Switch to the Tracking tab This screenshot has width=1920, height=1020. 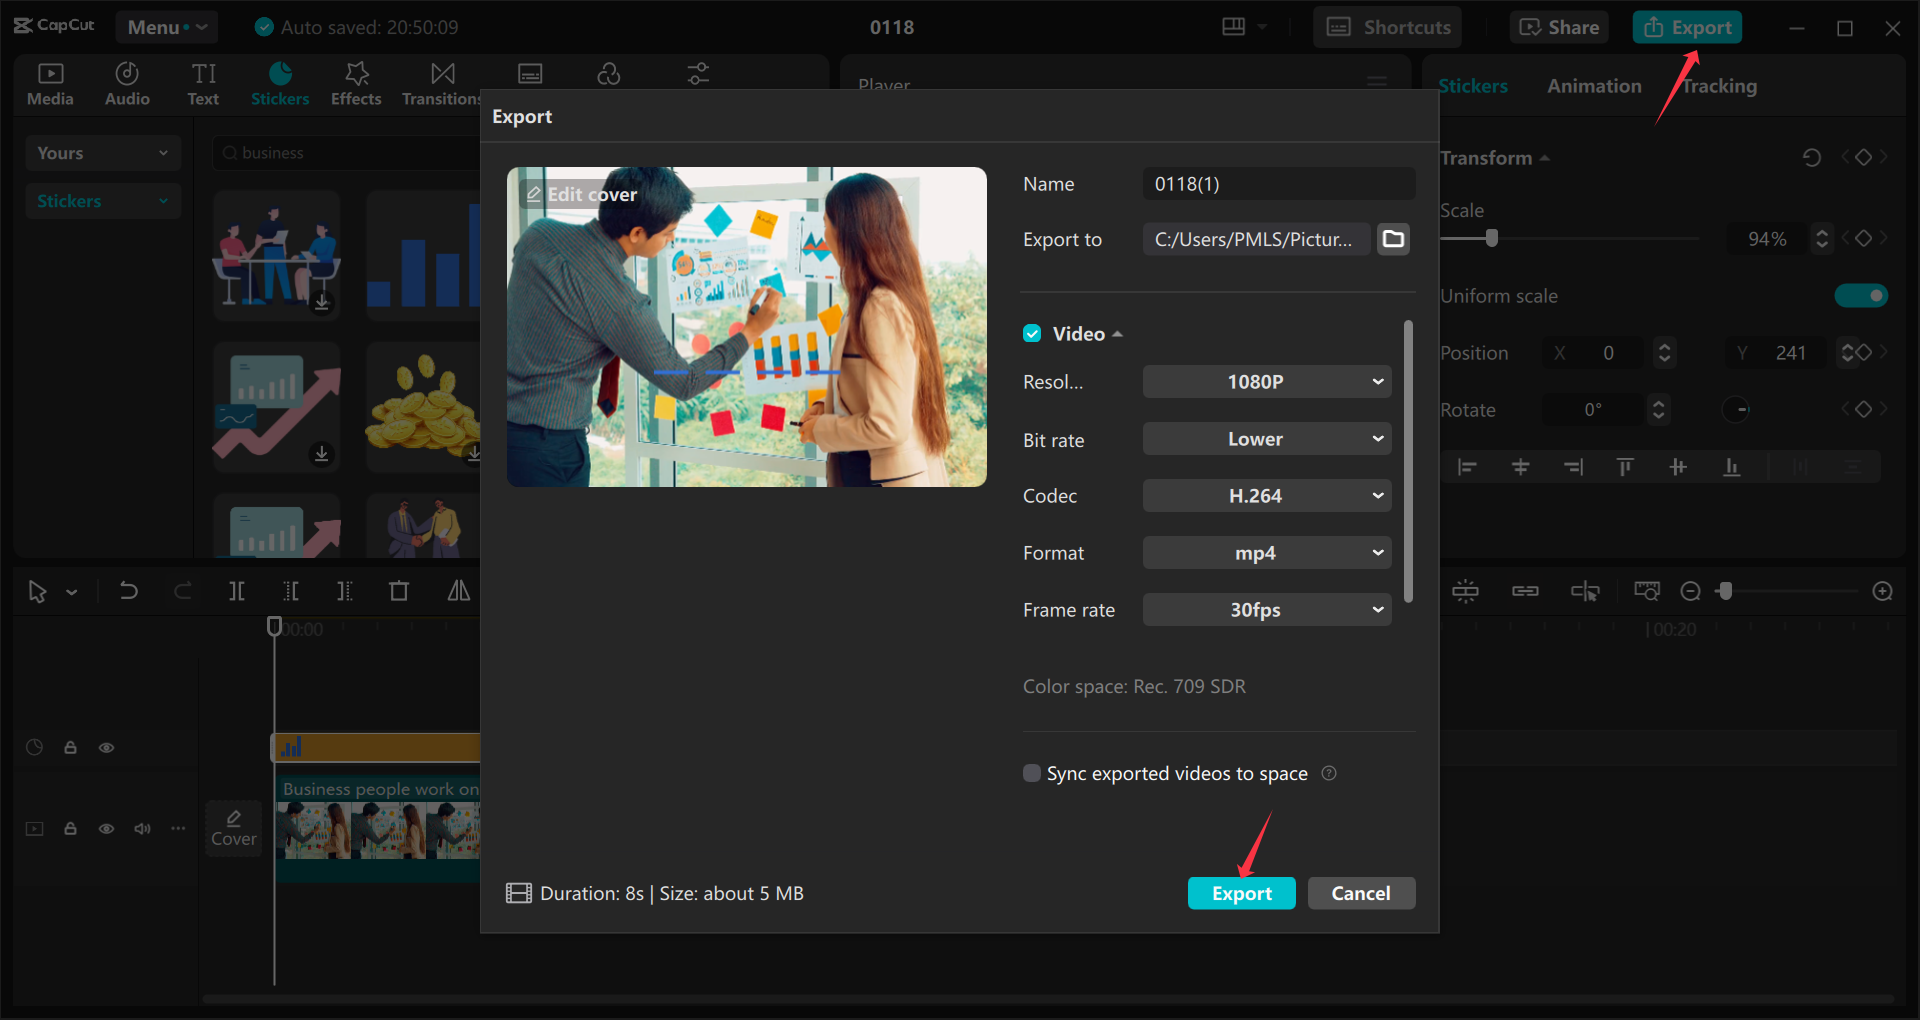pyautogui.click(x=1719, y=86)
